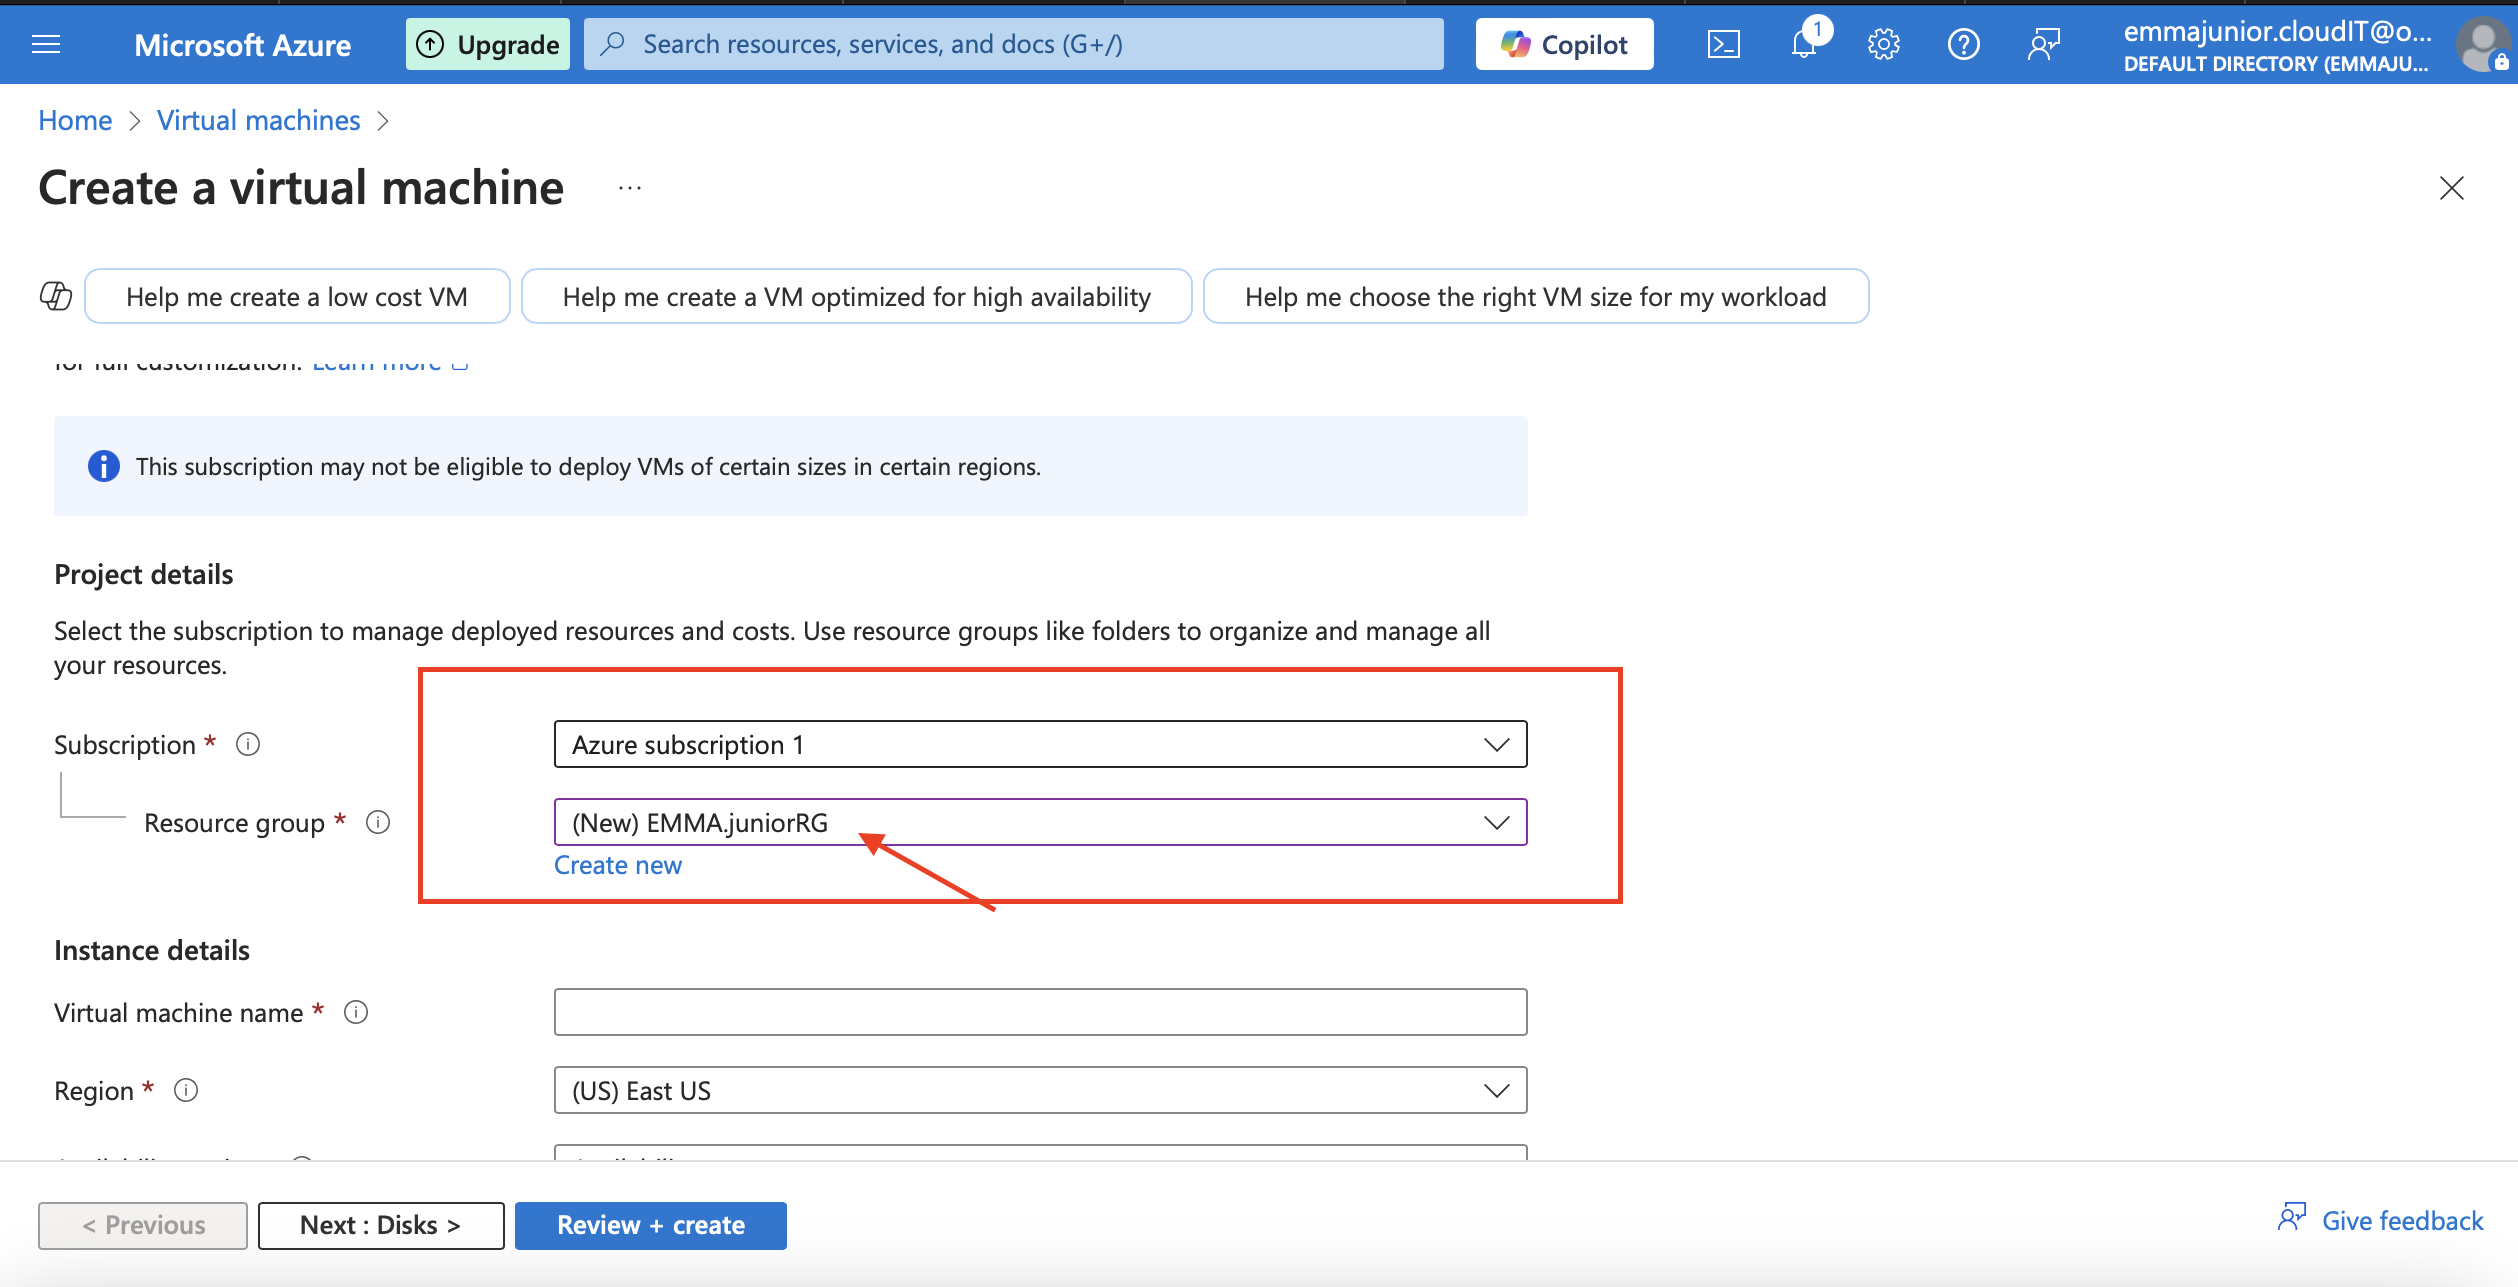Open Copilot from the top bar
The image size is (2518, 1287).
pyautogui.click(x=1564, y=44)
